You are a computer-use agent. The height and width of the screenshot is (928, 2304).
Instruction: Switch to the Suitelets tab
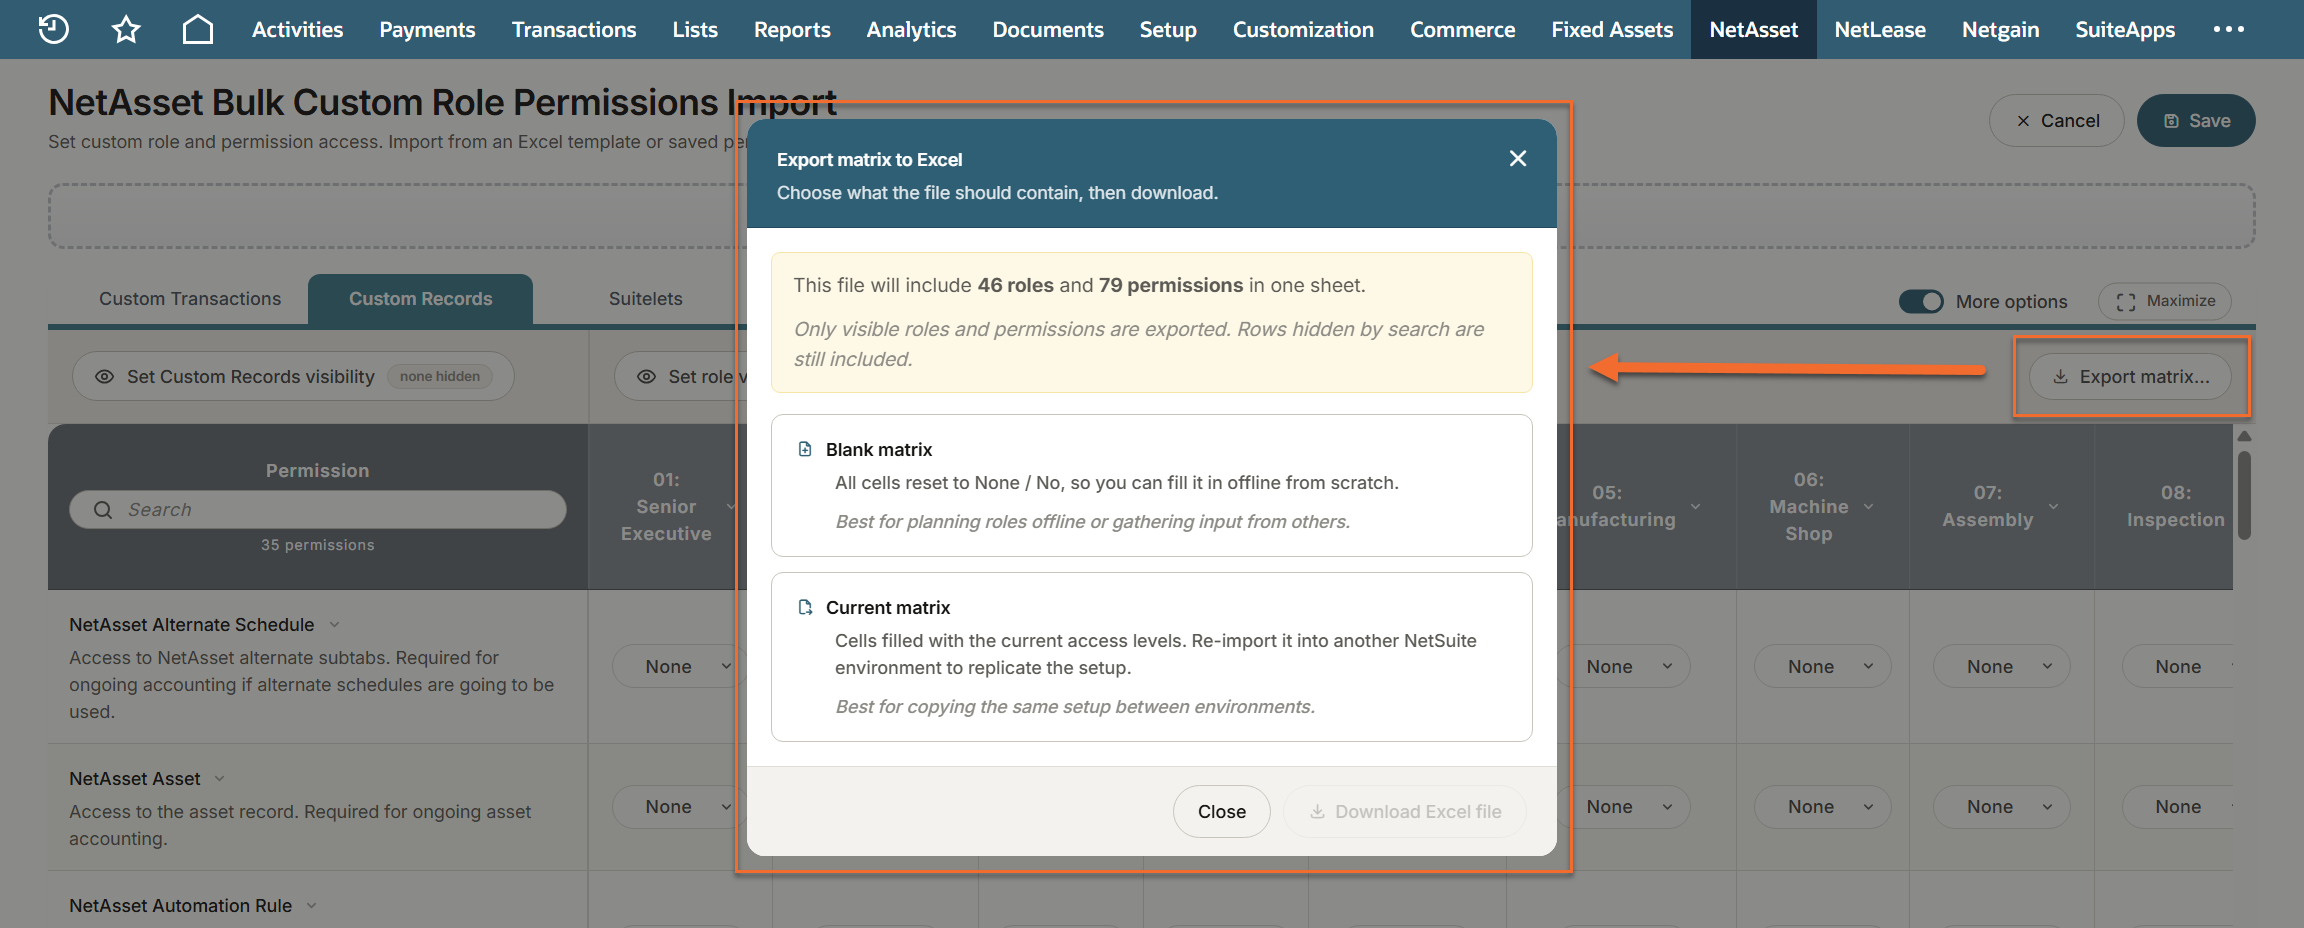tap(646, 299)
